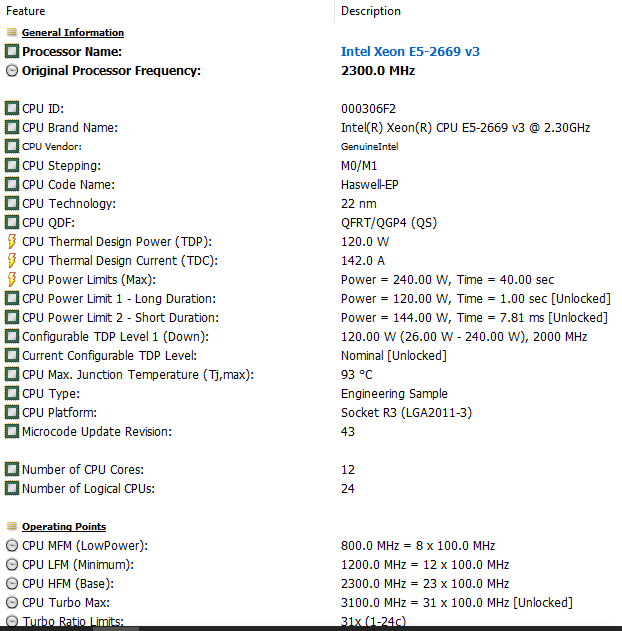Select the logical CPUs count 24
The width and height of the screenshot is (622, 631).
(348, 489)
